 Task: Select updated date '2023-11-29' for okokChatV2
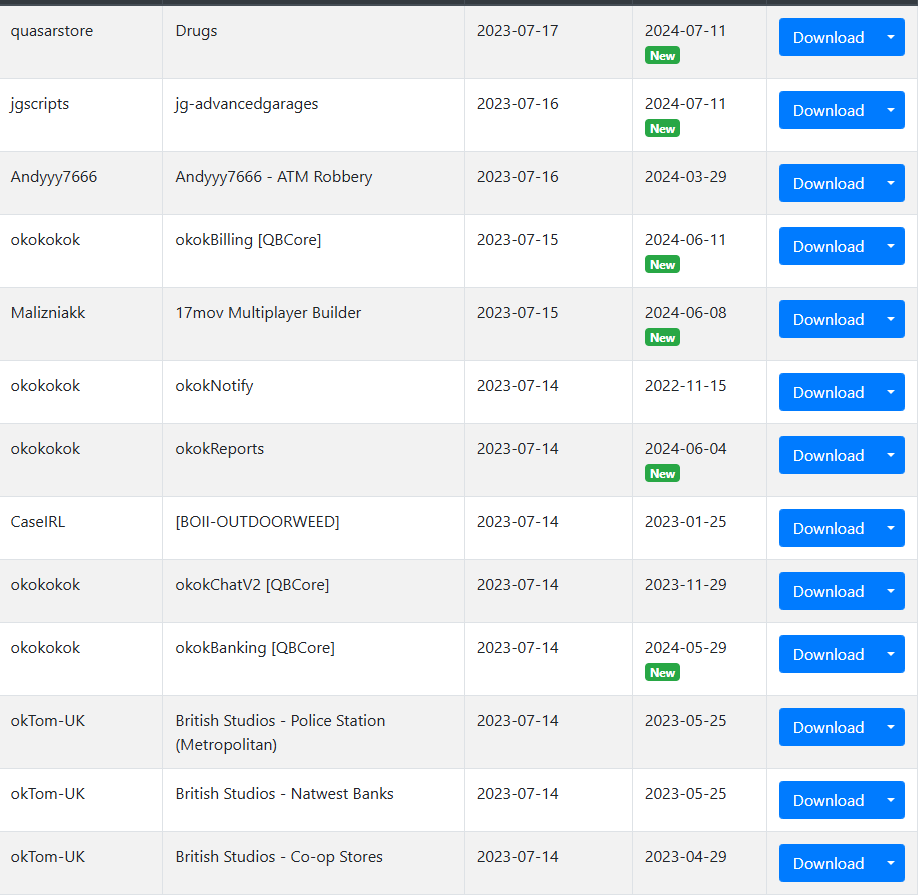(x=685, y=585)
